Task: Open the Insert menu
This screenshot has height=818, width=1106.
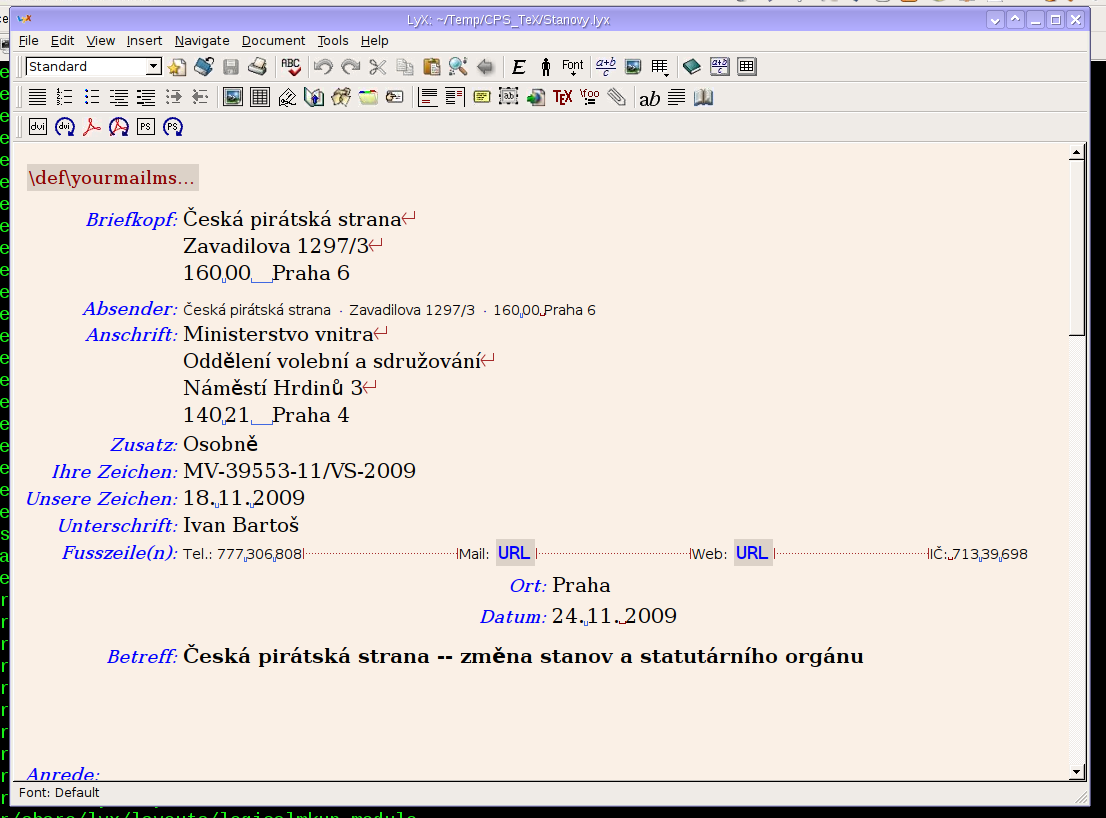Action: tap(144, 41)
